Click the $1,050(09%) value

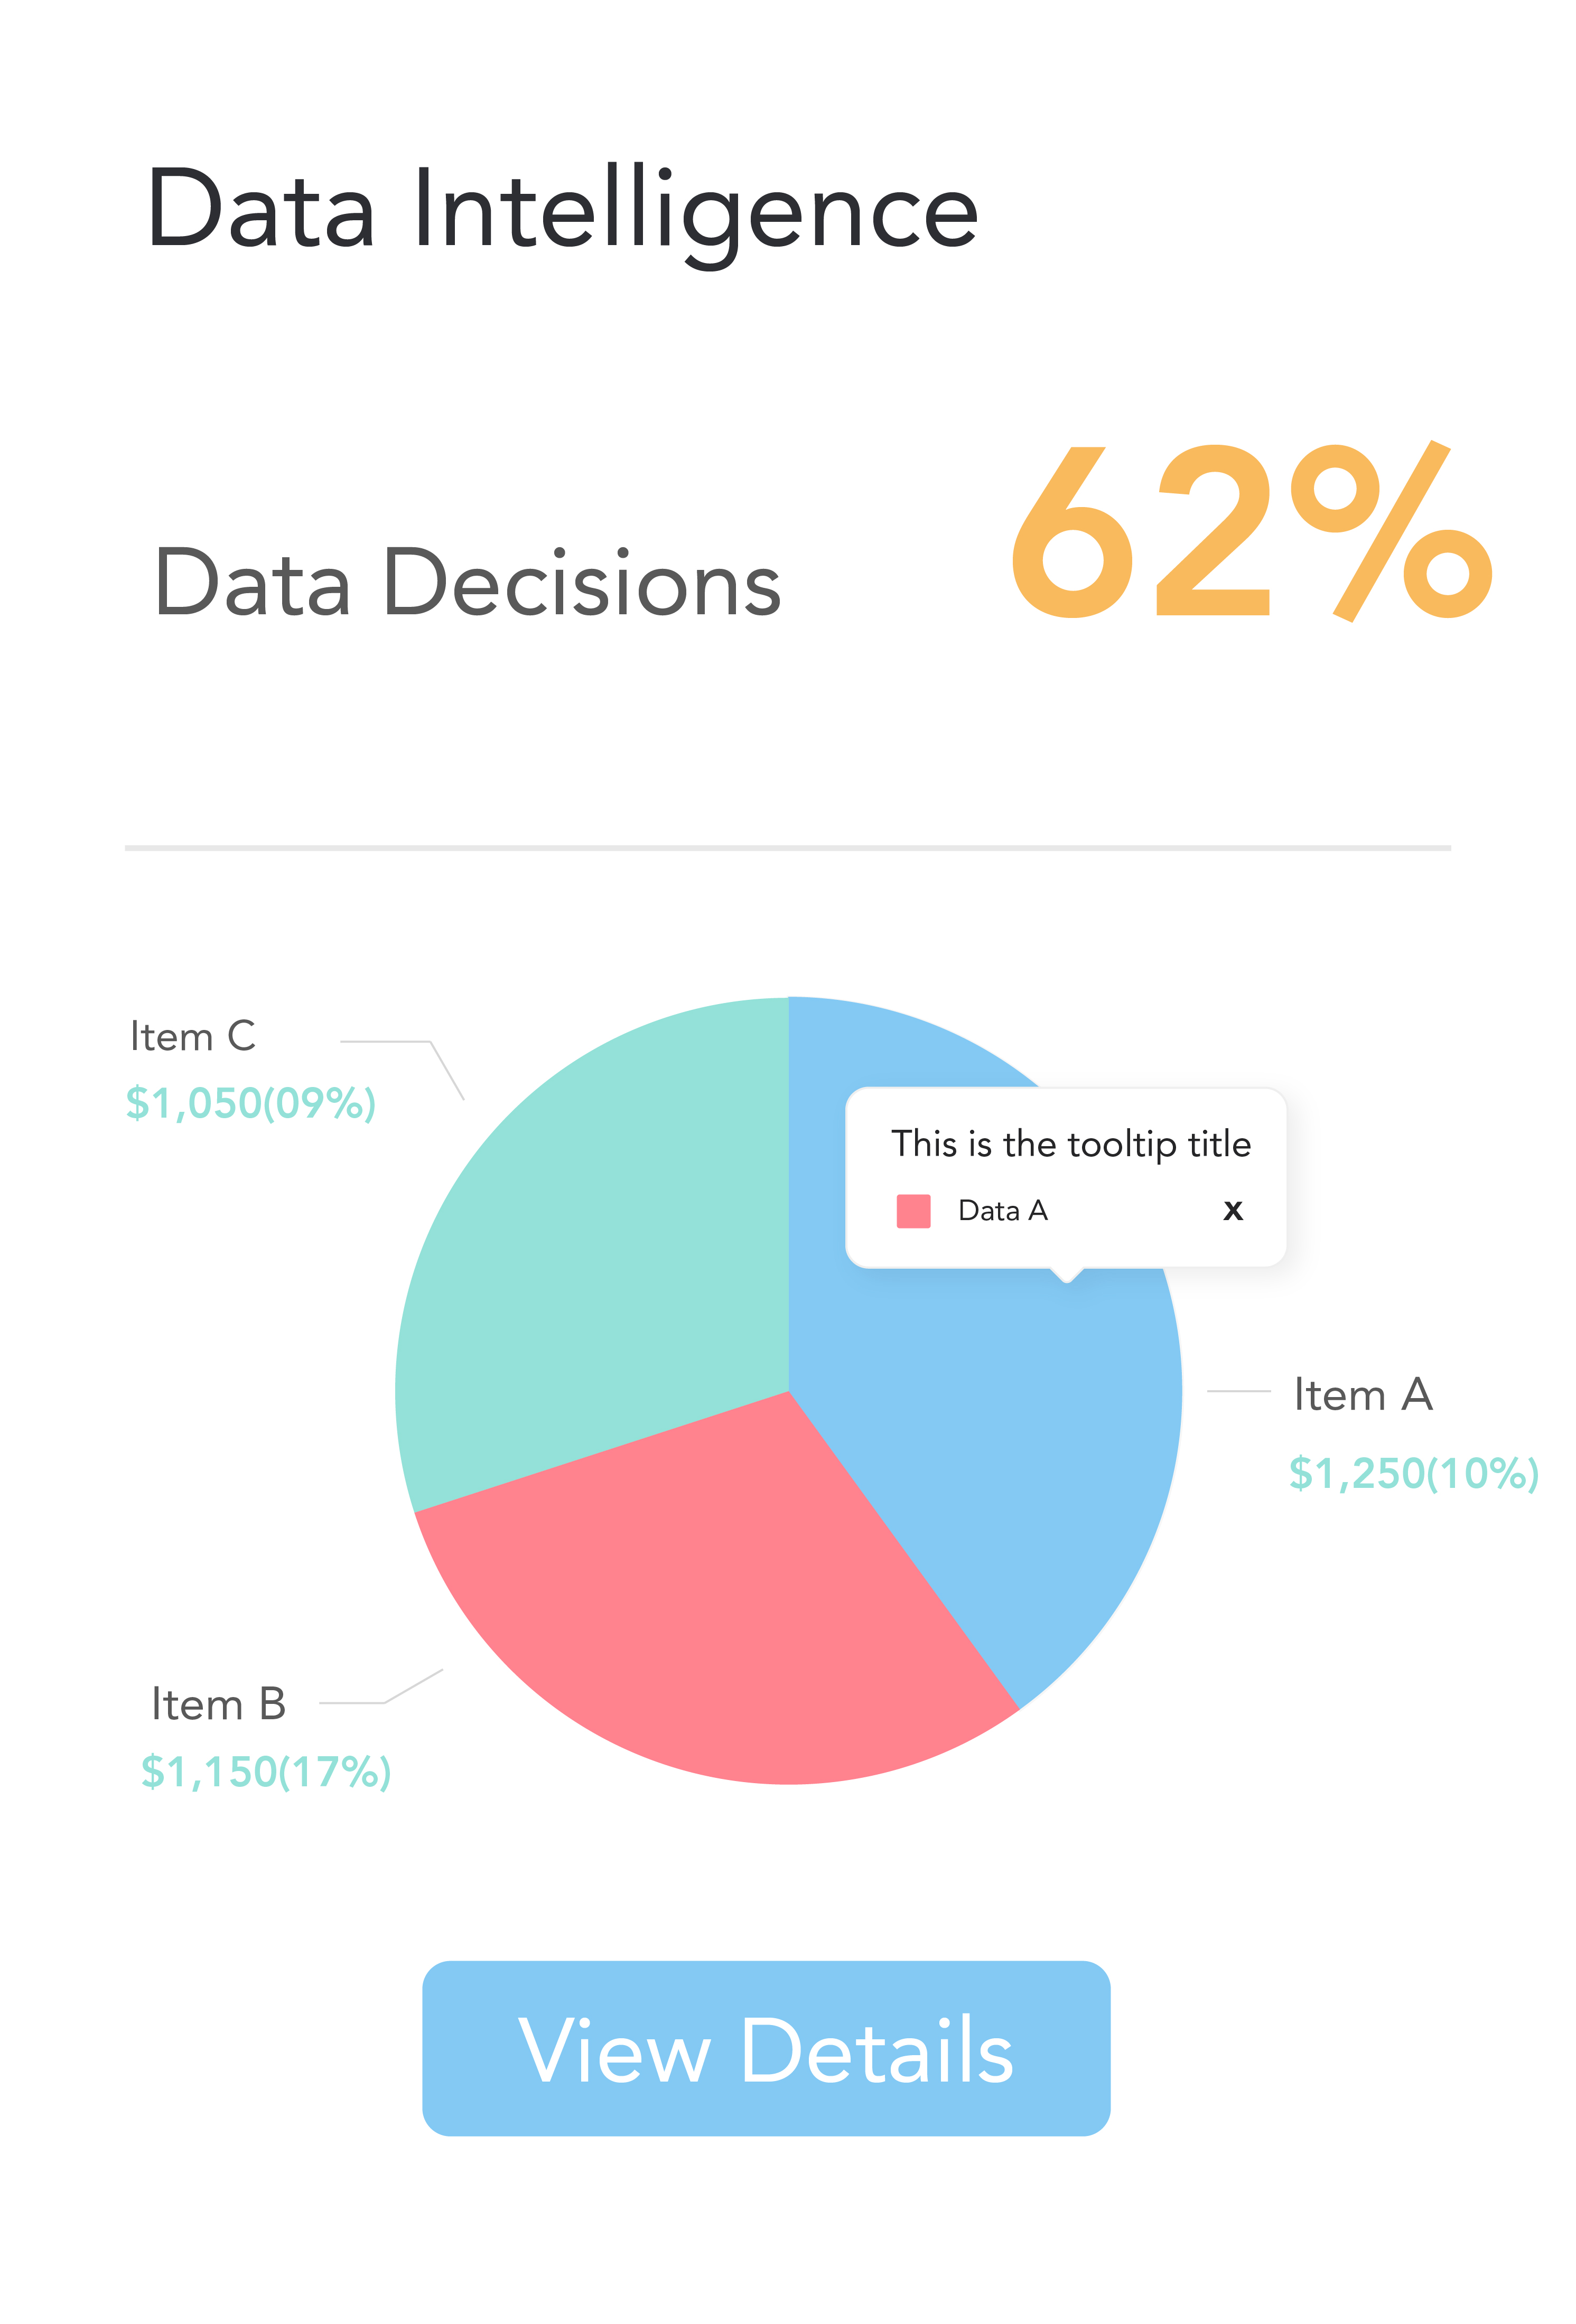click(x=251, y=1103)
